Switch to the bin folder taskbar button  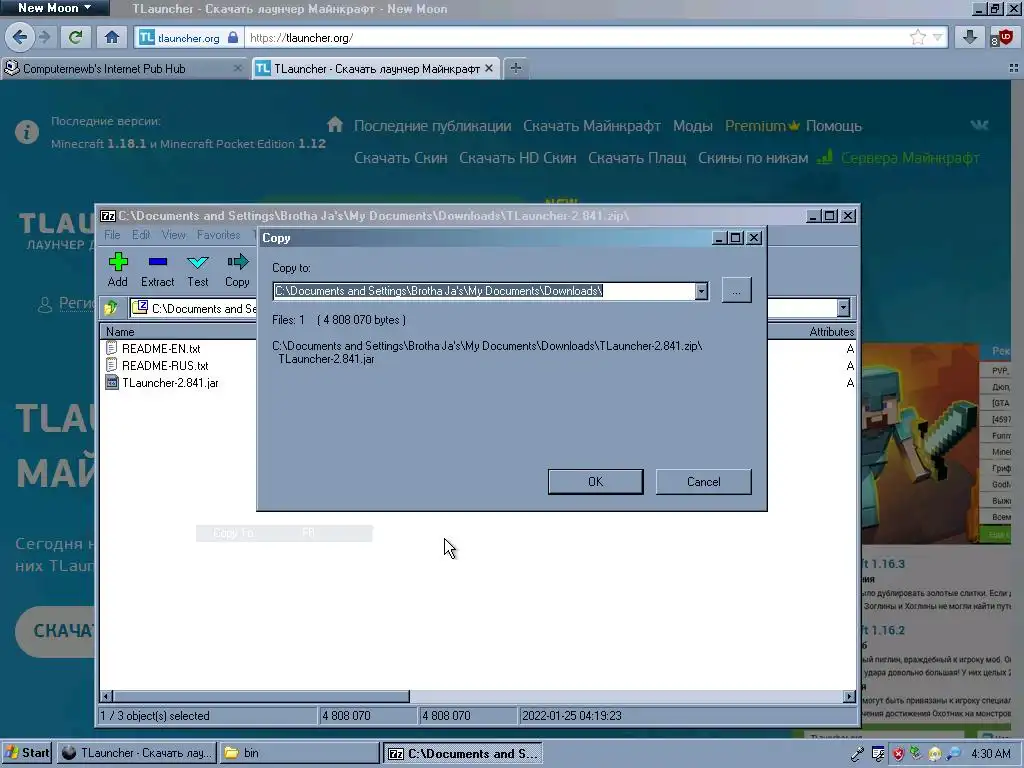[299, 753]
